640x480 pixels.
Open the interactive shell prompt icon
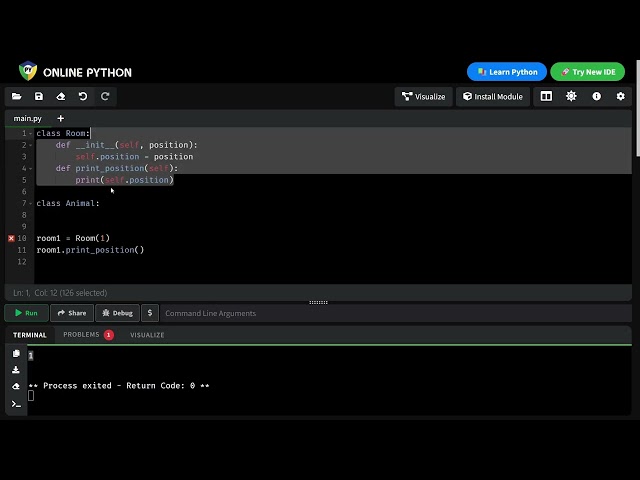(16, 404)
